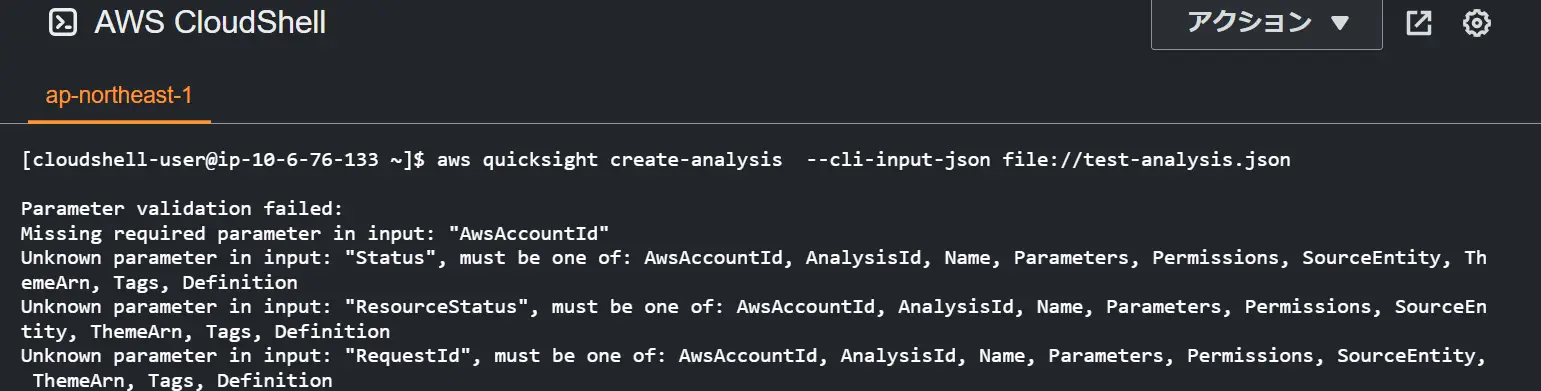This screenshot has width=1541, height=391.
Task: Click the Parameter validation failed line
Action: click(181, 209)
